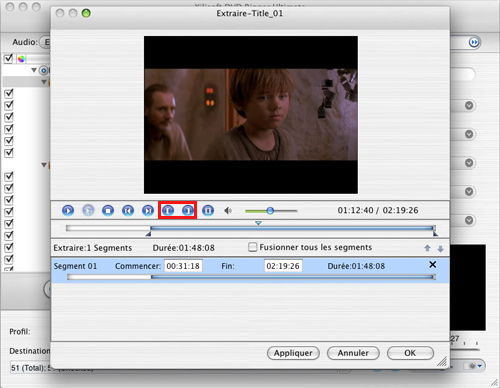
Task: Jump to previous frame with skip-back button
Action: click(x=128, y=211)
